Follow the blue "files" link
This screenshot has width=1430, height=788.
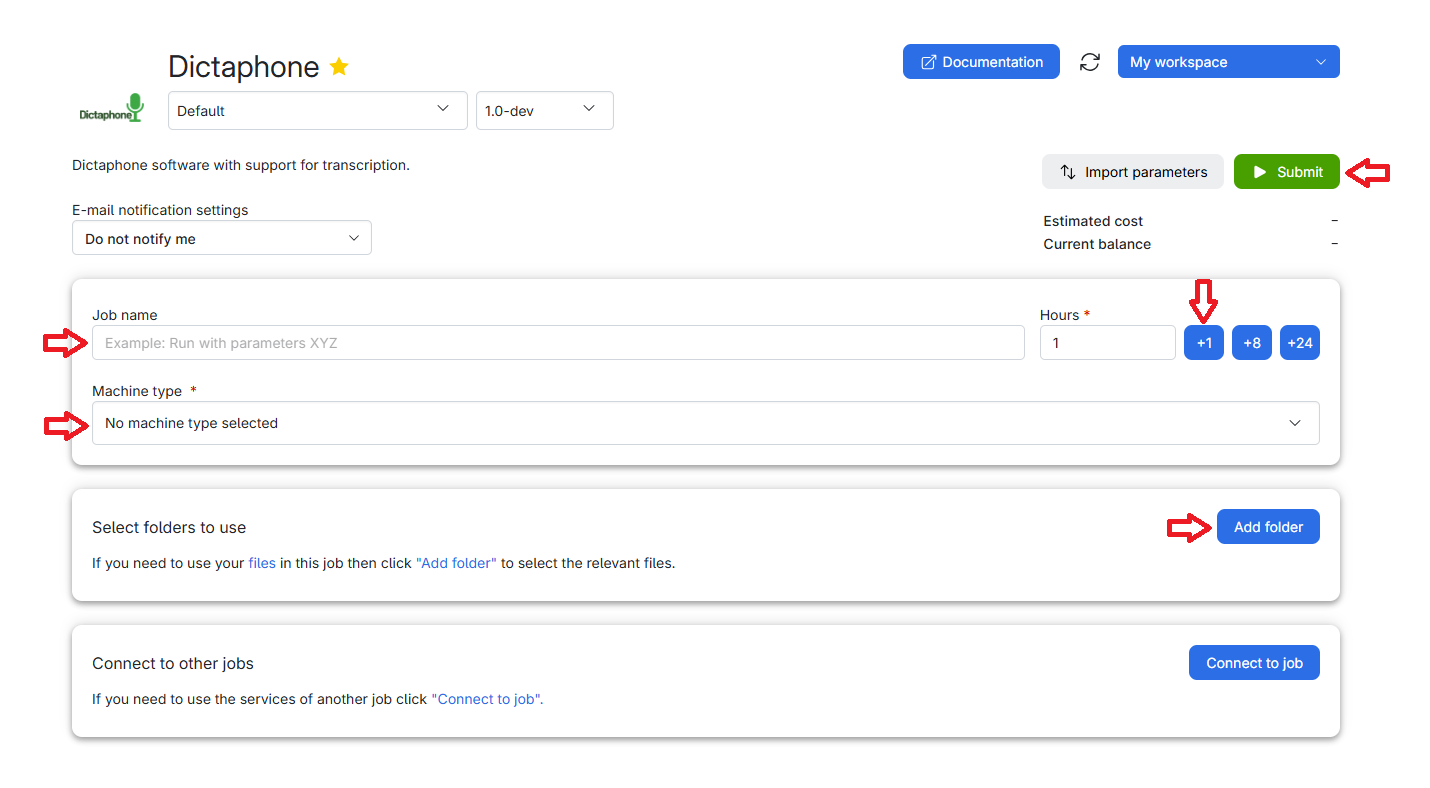click(262, 563)
